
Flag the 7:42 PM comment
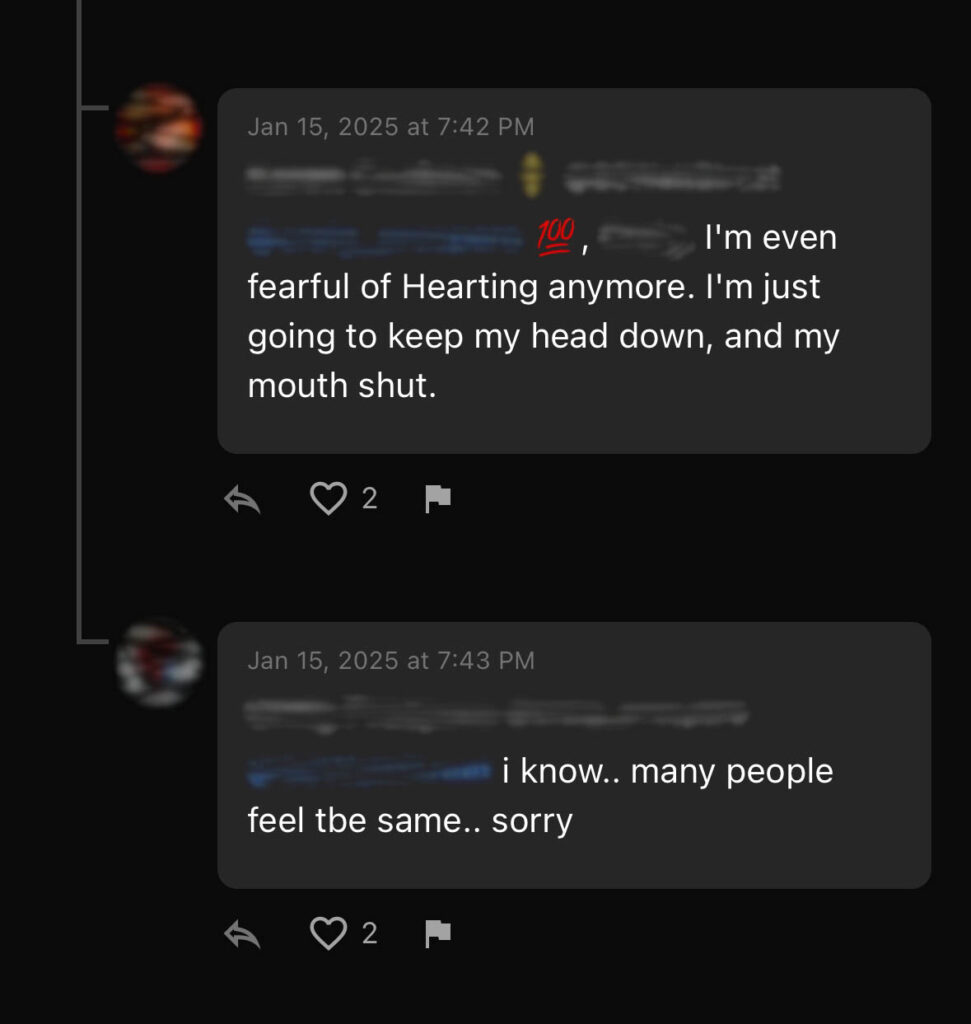(x=438, y=499)
